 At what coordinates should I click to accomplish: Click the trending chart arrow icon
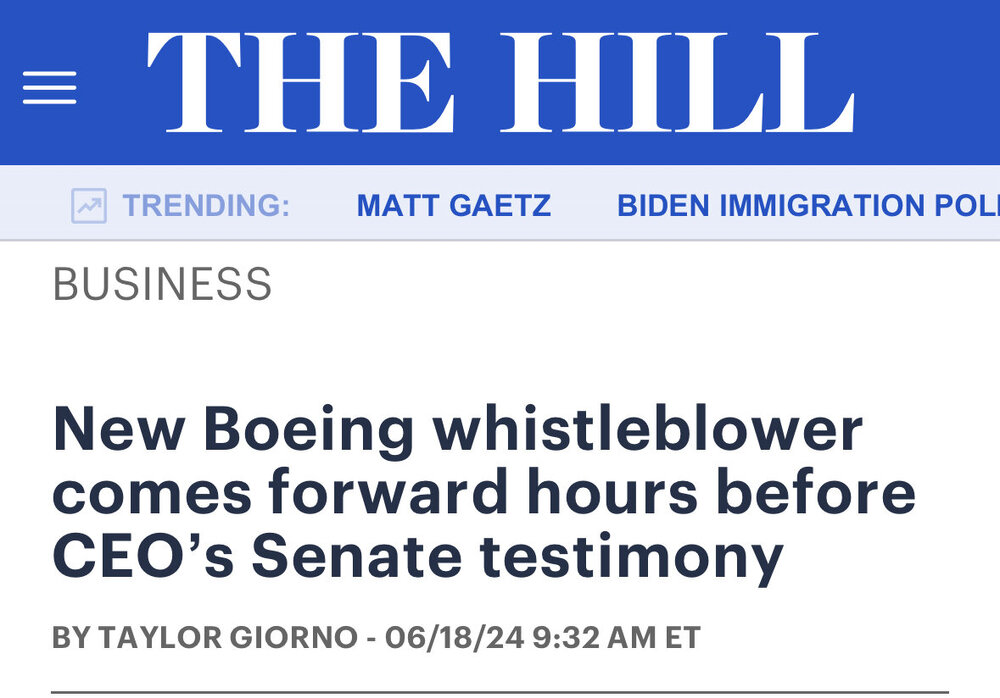pos(89,206)
